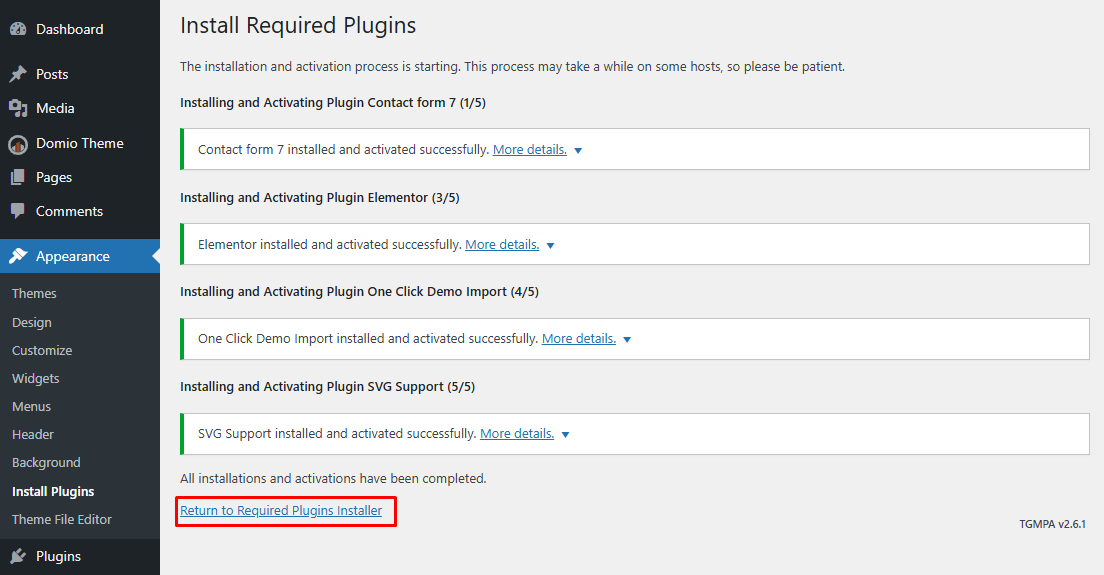Click the Media library icon

(x=18, y=108)
